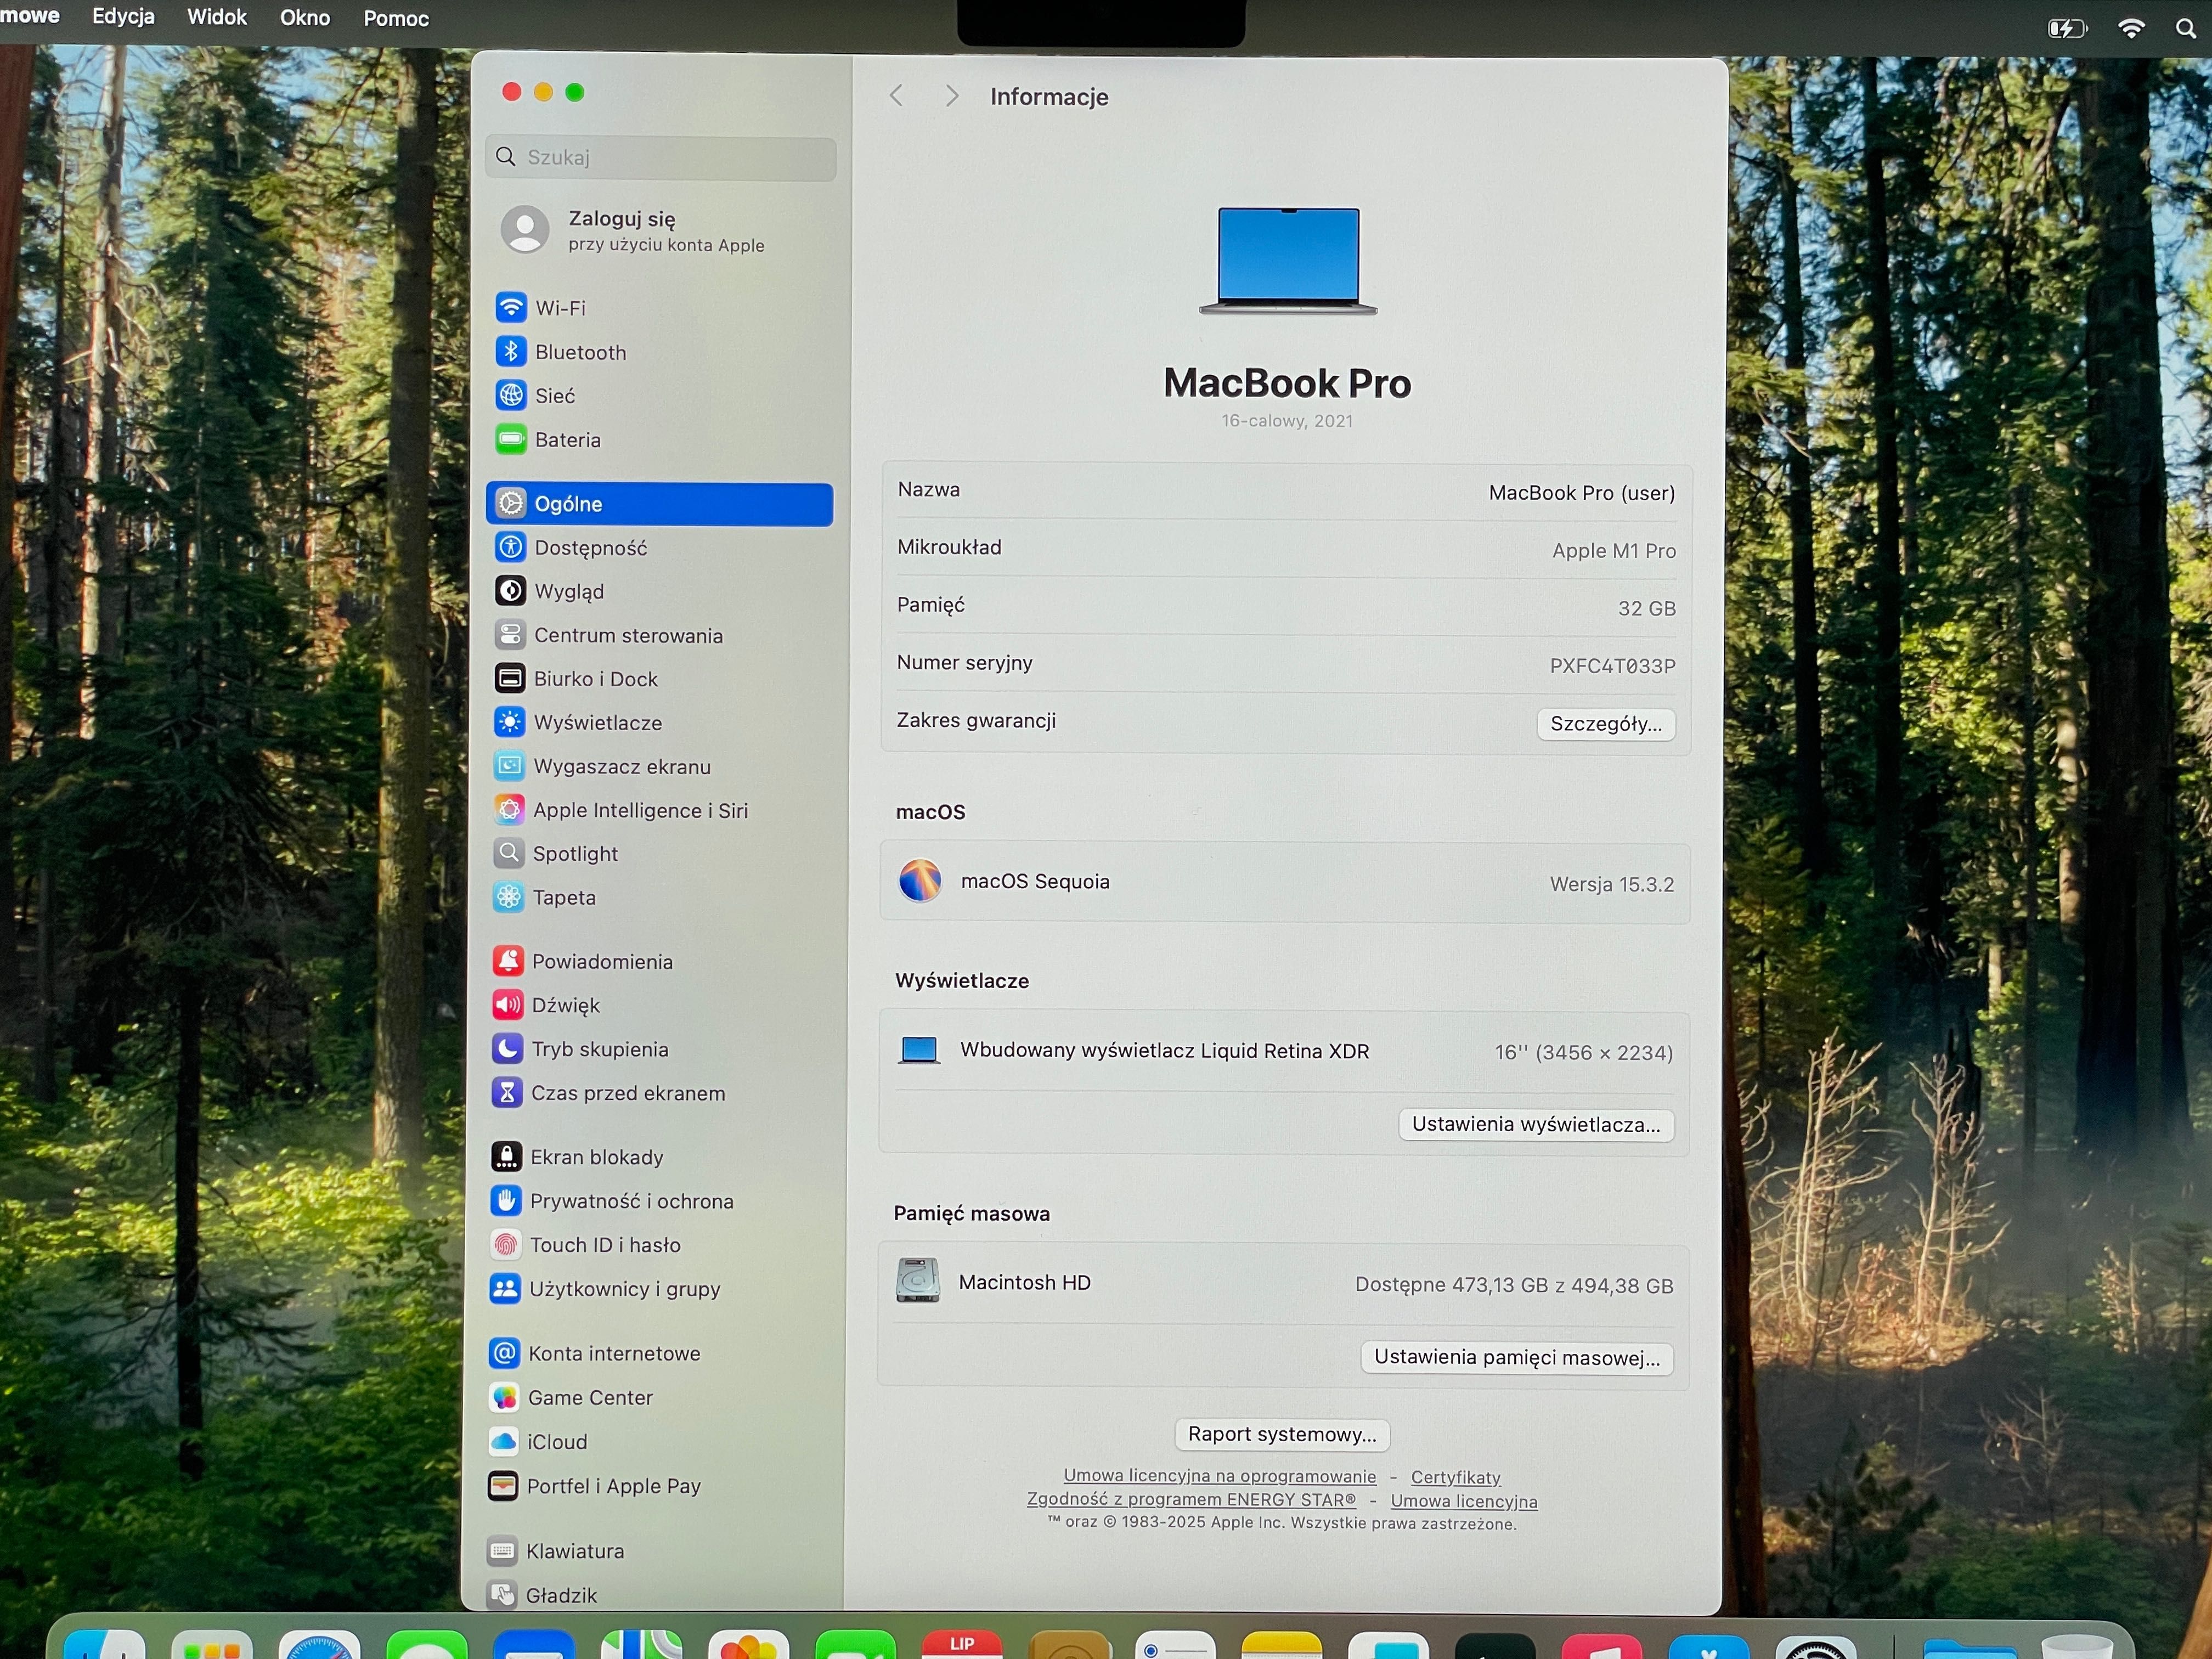Image resolution: width=2212 pixels, height=1659 pixels.
Task: Open Raport systemowy button
Action: tap(1282, 1435)
